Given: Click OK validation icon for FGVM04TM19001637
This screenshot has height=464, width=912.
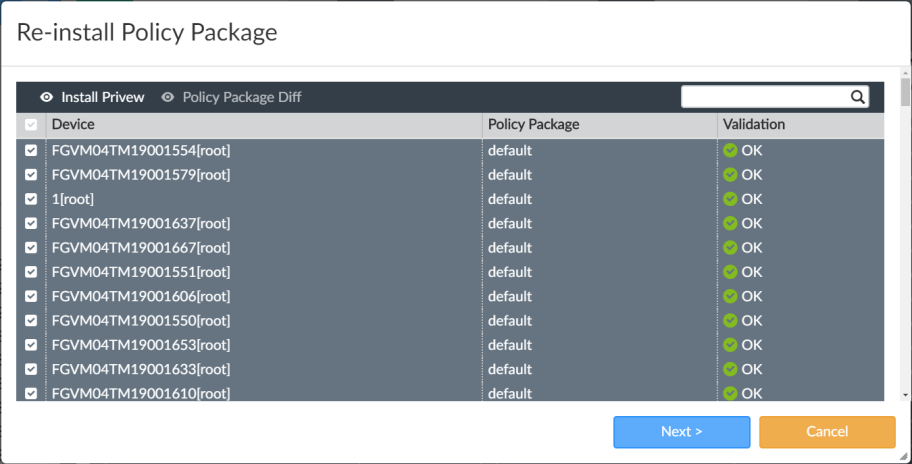Looking at the screenshot, I should coord(730,224).
